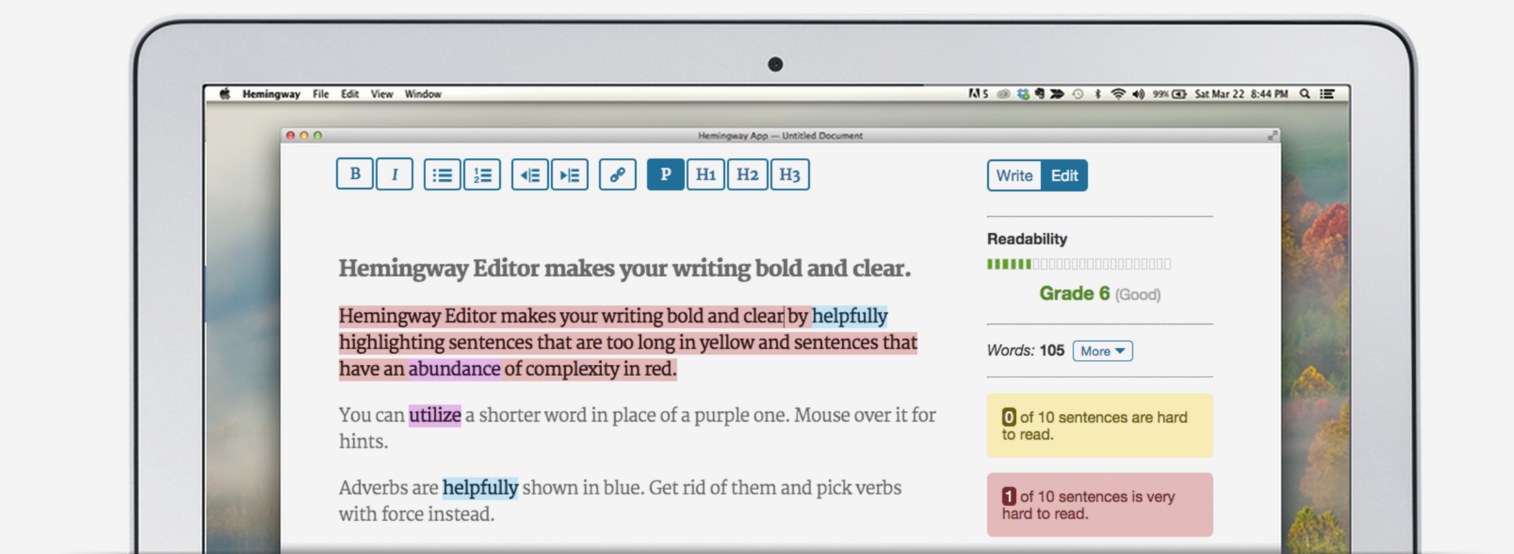The image size is (1514, 554).
Task: Click the Words: 105 count
Action: pyautogui.click(x=1026, y=351)
